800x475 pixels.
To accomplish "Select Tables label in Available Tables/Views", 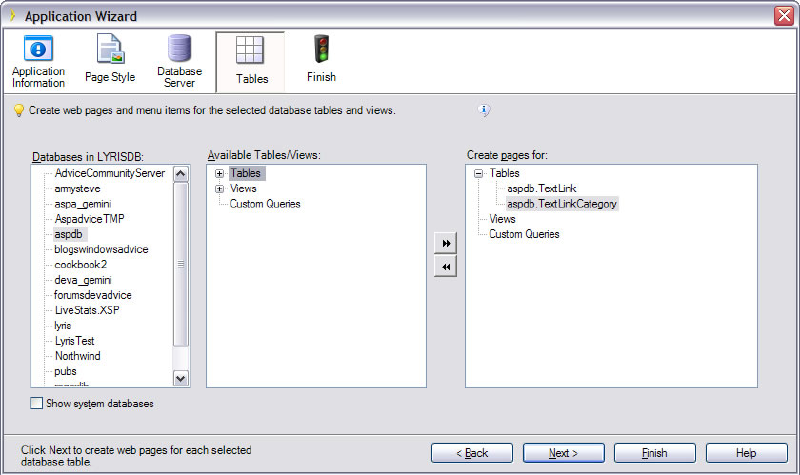I will pyautogui.click(x=245, y=173).
